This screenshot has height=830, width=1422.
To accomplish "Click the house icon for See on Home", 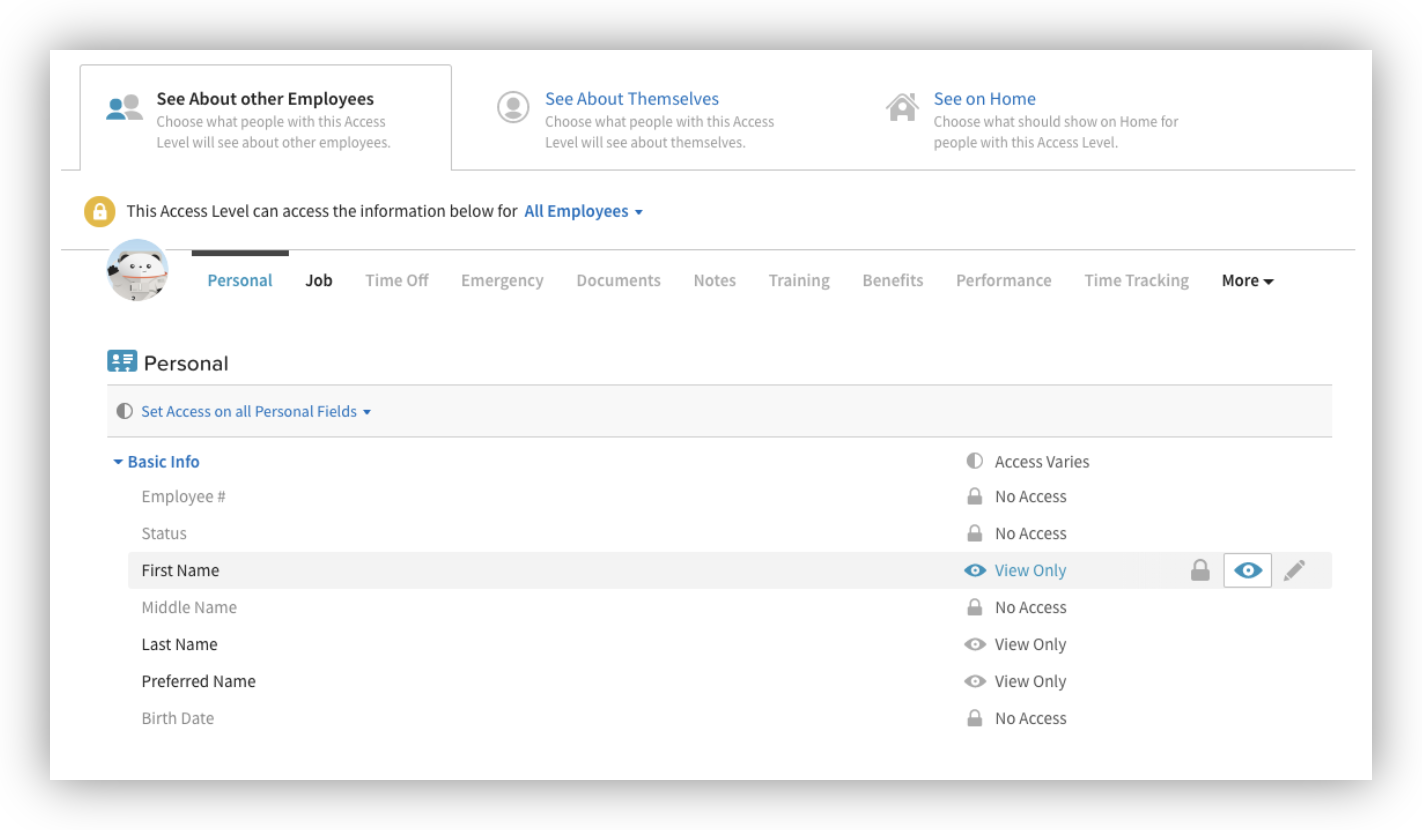I will click(x=902, y=108).
